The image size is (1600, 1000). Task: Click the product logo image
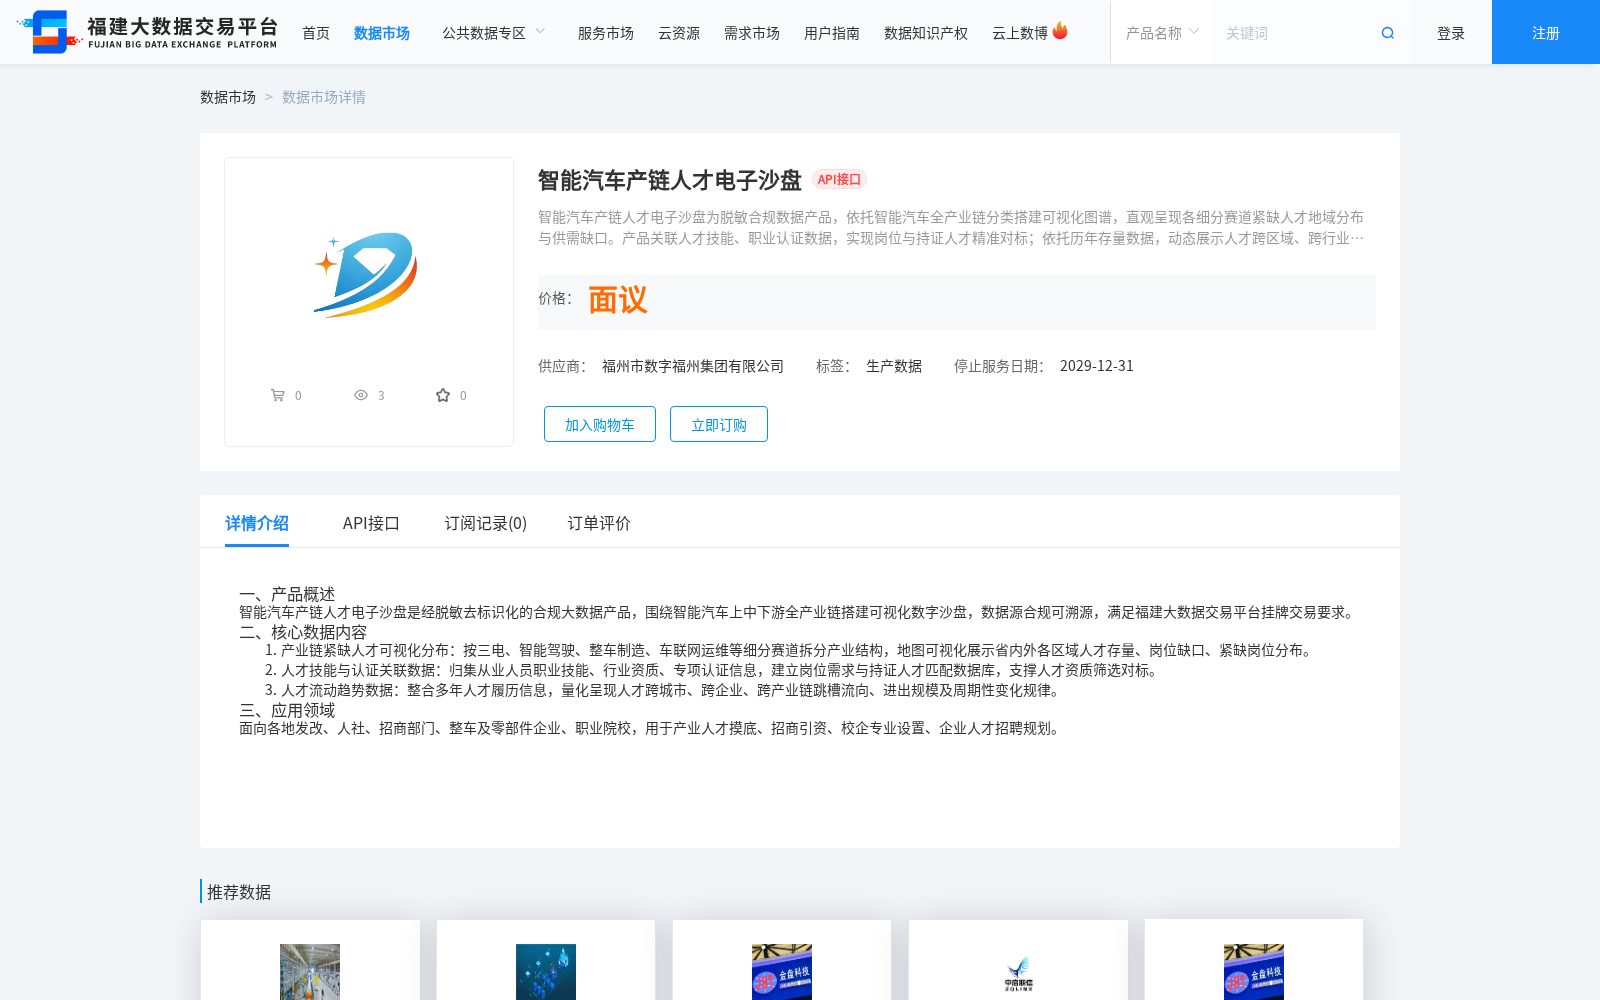tap(367, 274)
